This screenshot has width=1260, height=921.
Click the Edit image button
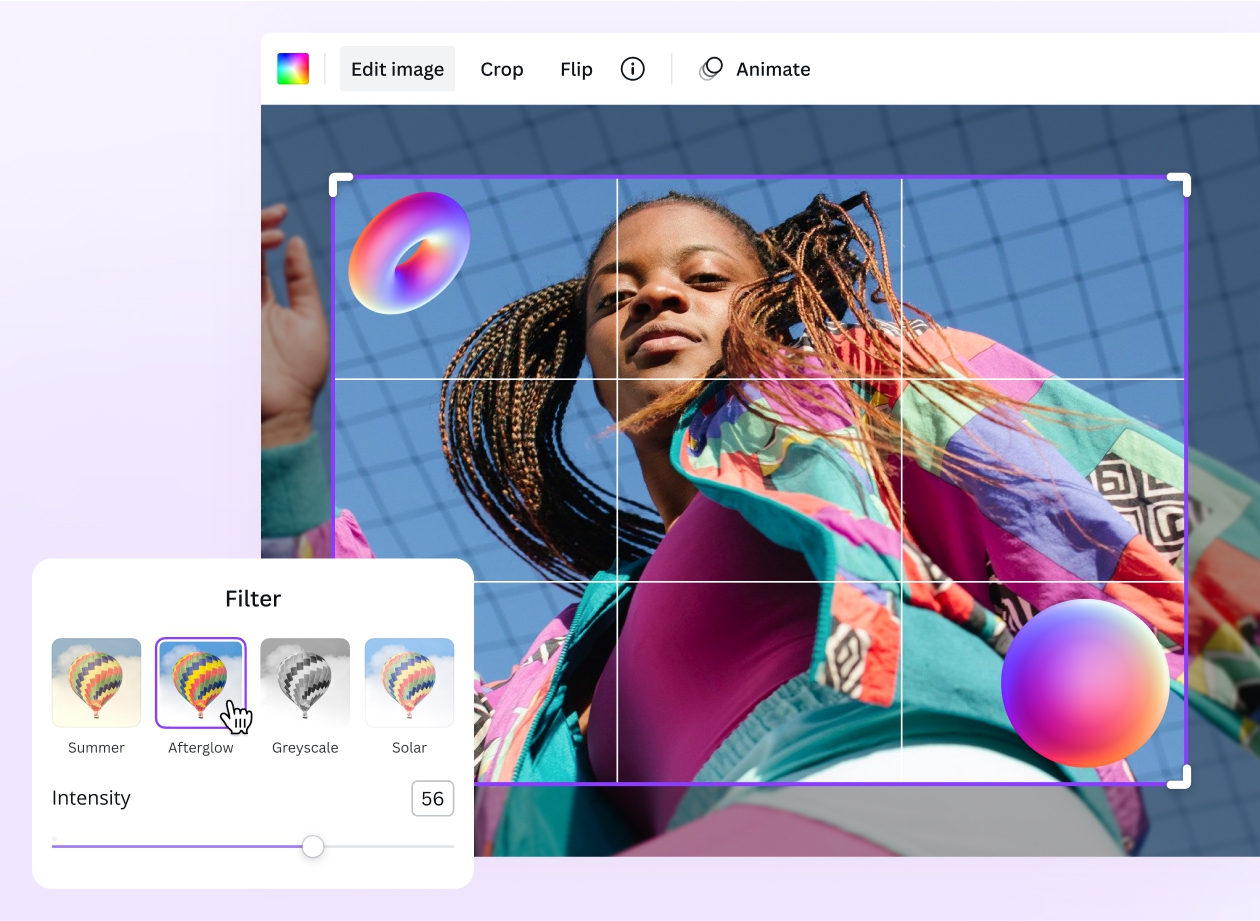coord(397,69)
